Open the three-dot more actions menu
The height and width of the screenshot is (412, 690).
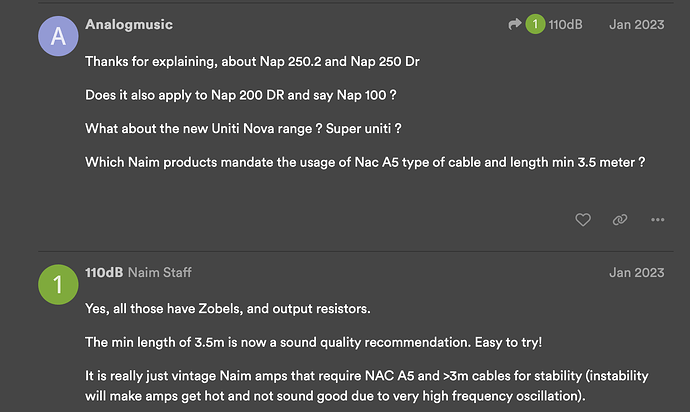[x=657, y=220]
